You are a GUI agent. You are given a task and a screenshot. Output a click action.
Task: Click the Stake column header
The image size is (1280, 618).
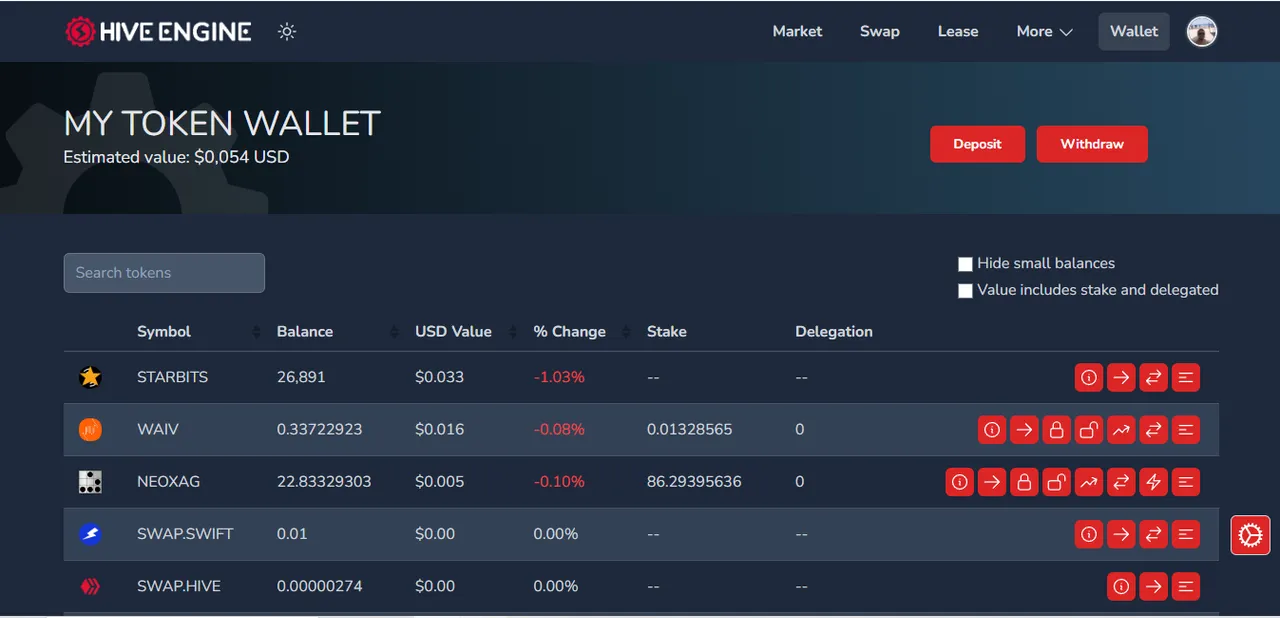(x=667, y=332)
